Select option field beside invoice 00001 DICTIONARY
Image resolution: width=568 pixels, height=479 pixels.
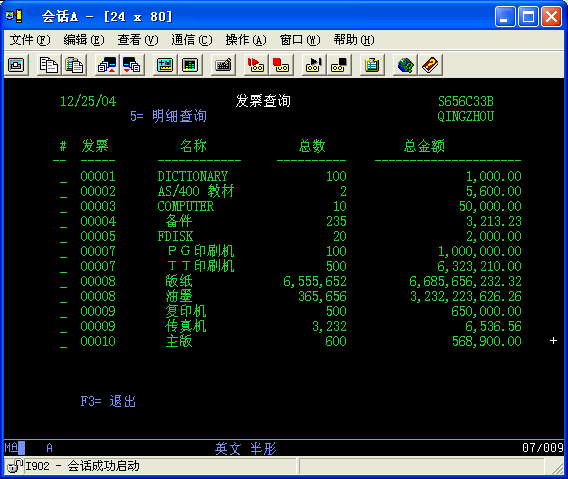pos(63,177)
